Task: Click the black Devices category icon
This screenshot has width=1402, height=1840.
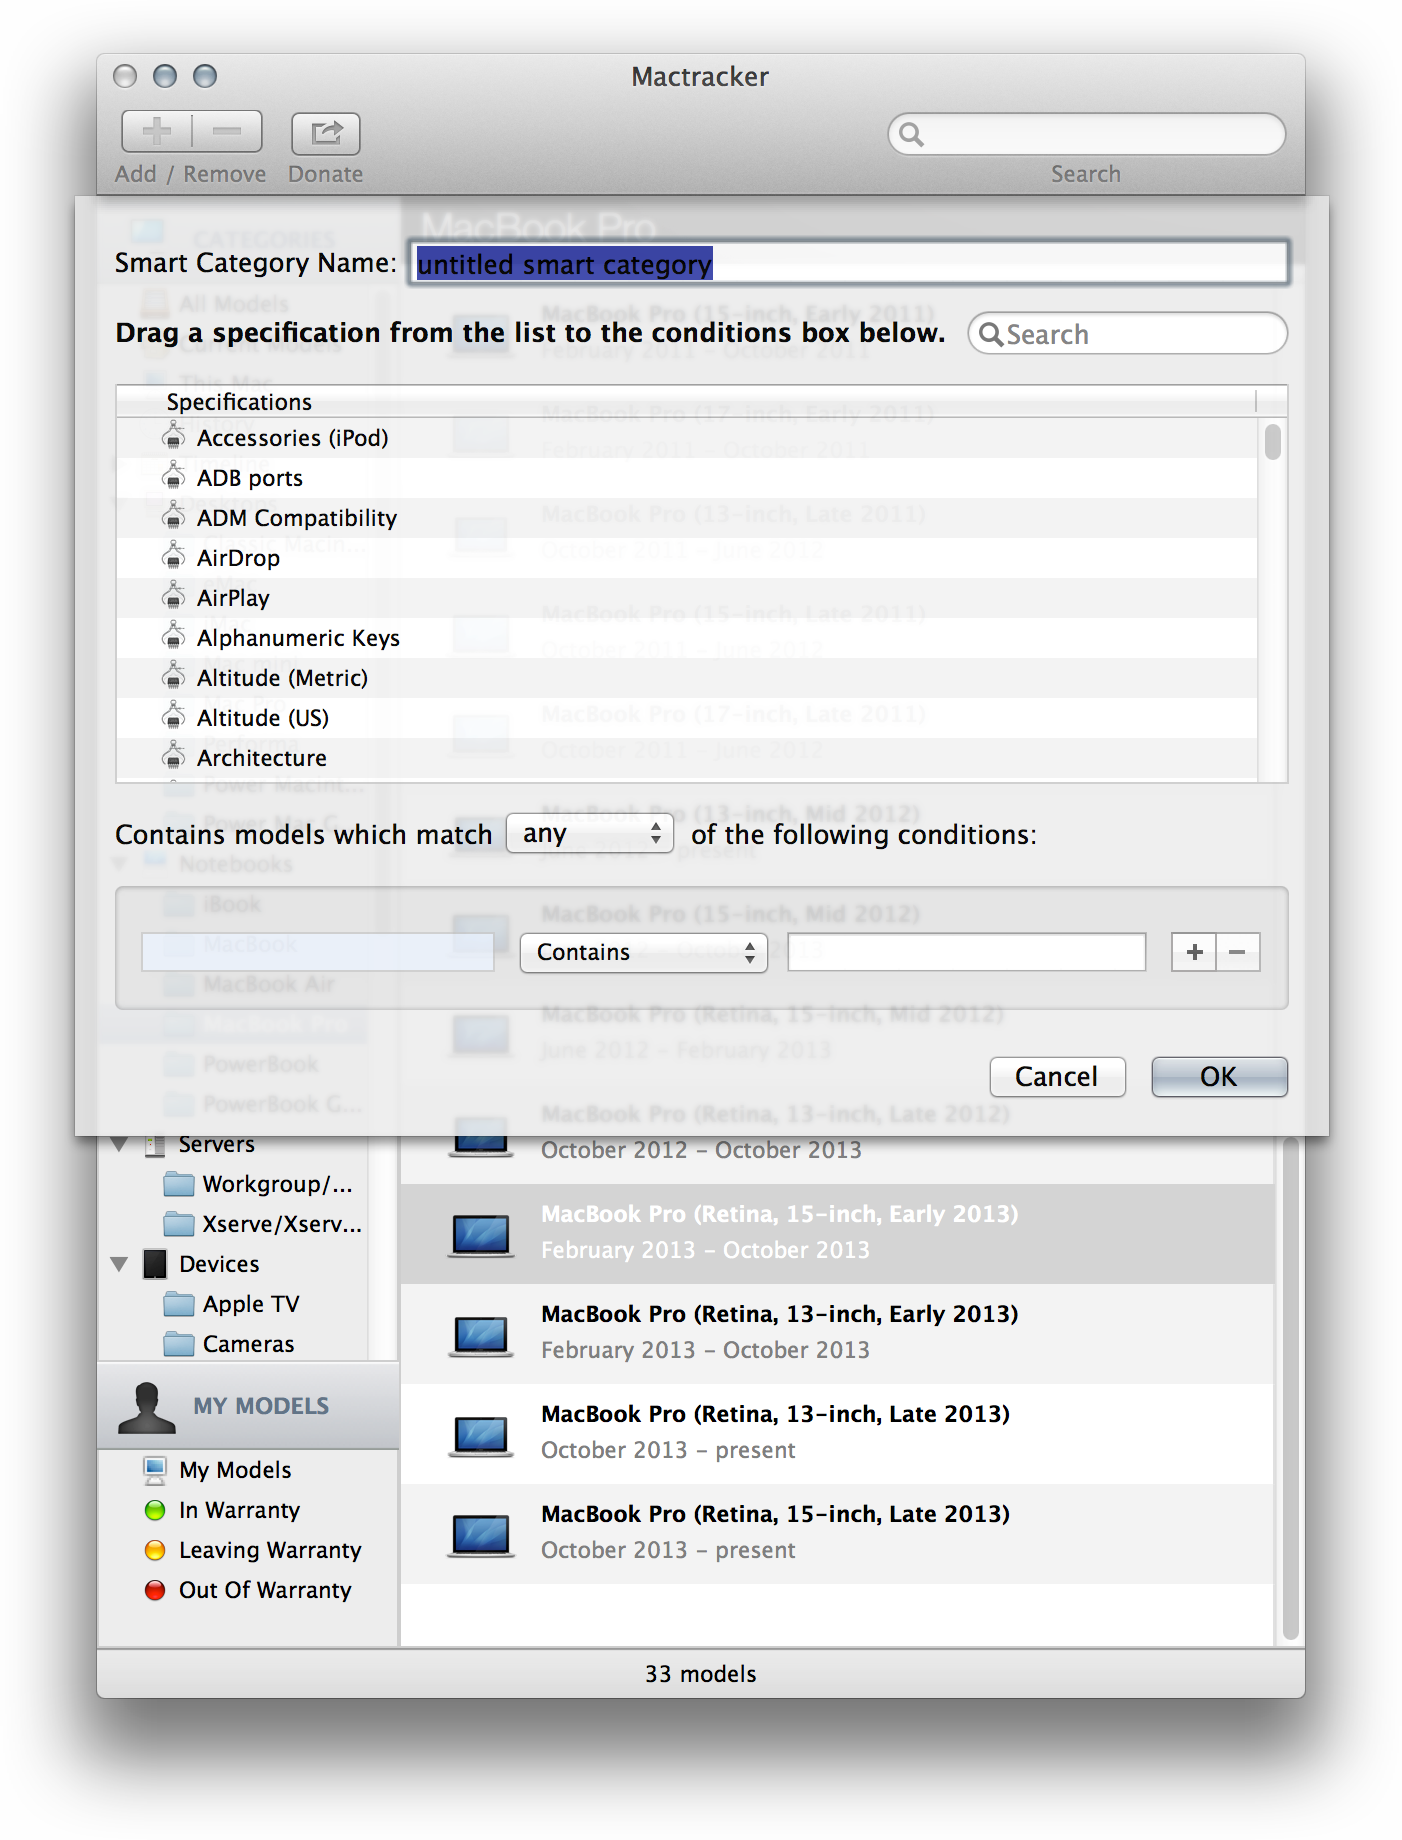Action: coord(155,1264)
